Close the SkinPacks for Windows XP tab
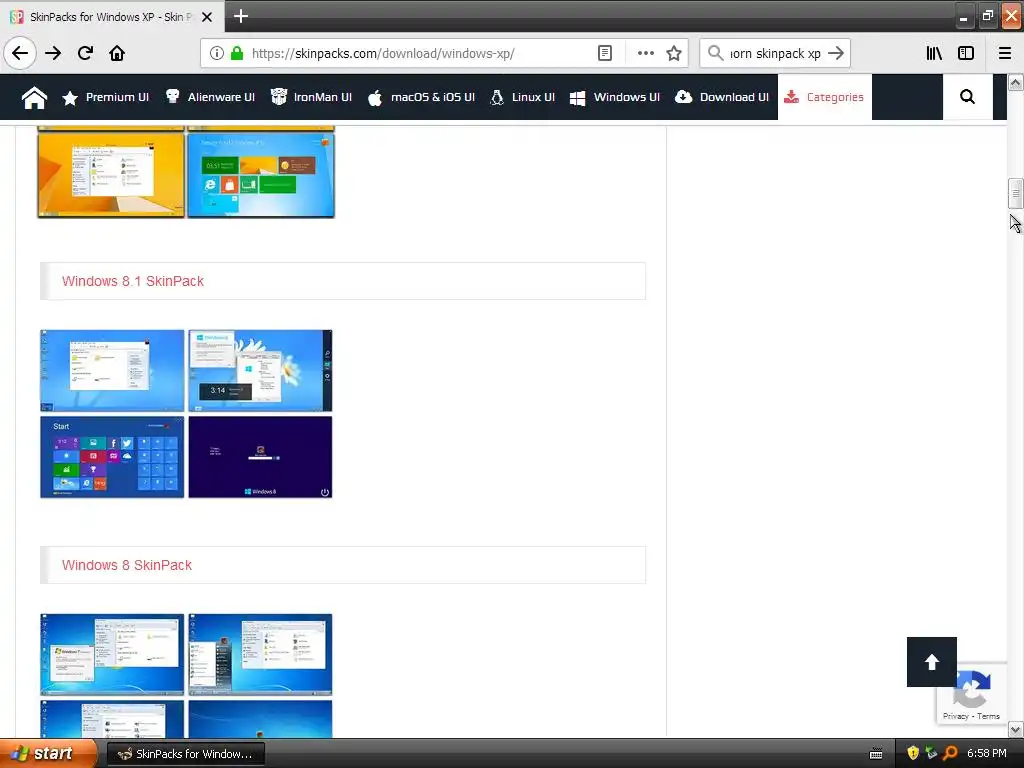The height and width of the screenshot is (768, 1024). pos(207,17)
